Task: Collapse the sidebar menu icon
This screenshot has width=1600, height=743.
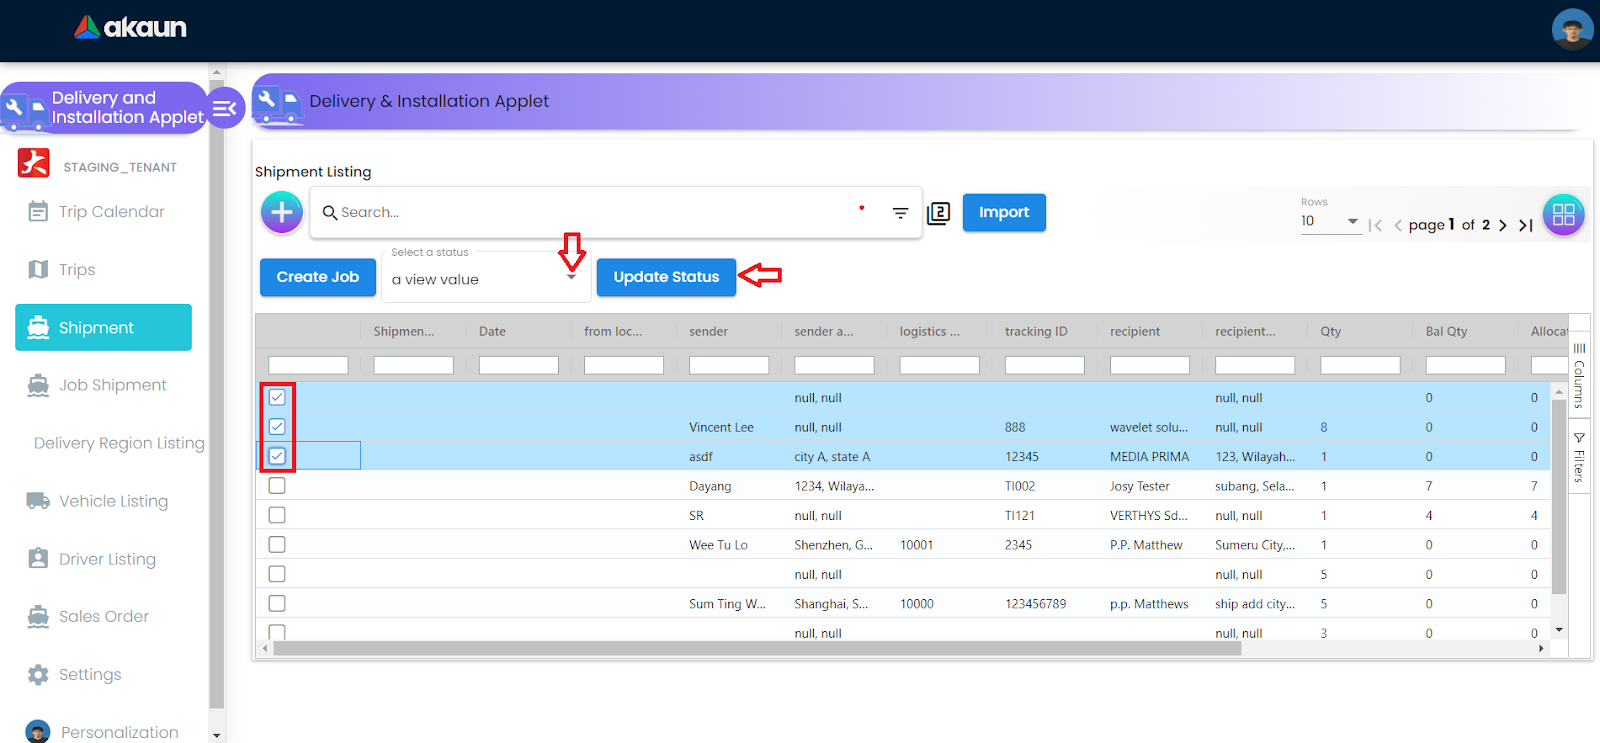Action: click(x=225, y=108)
